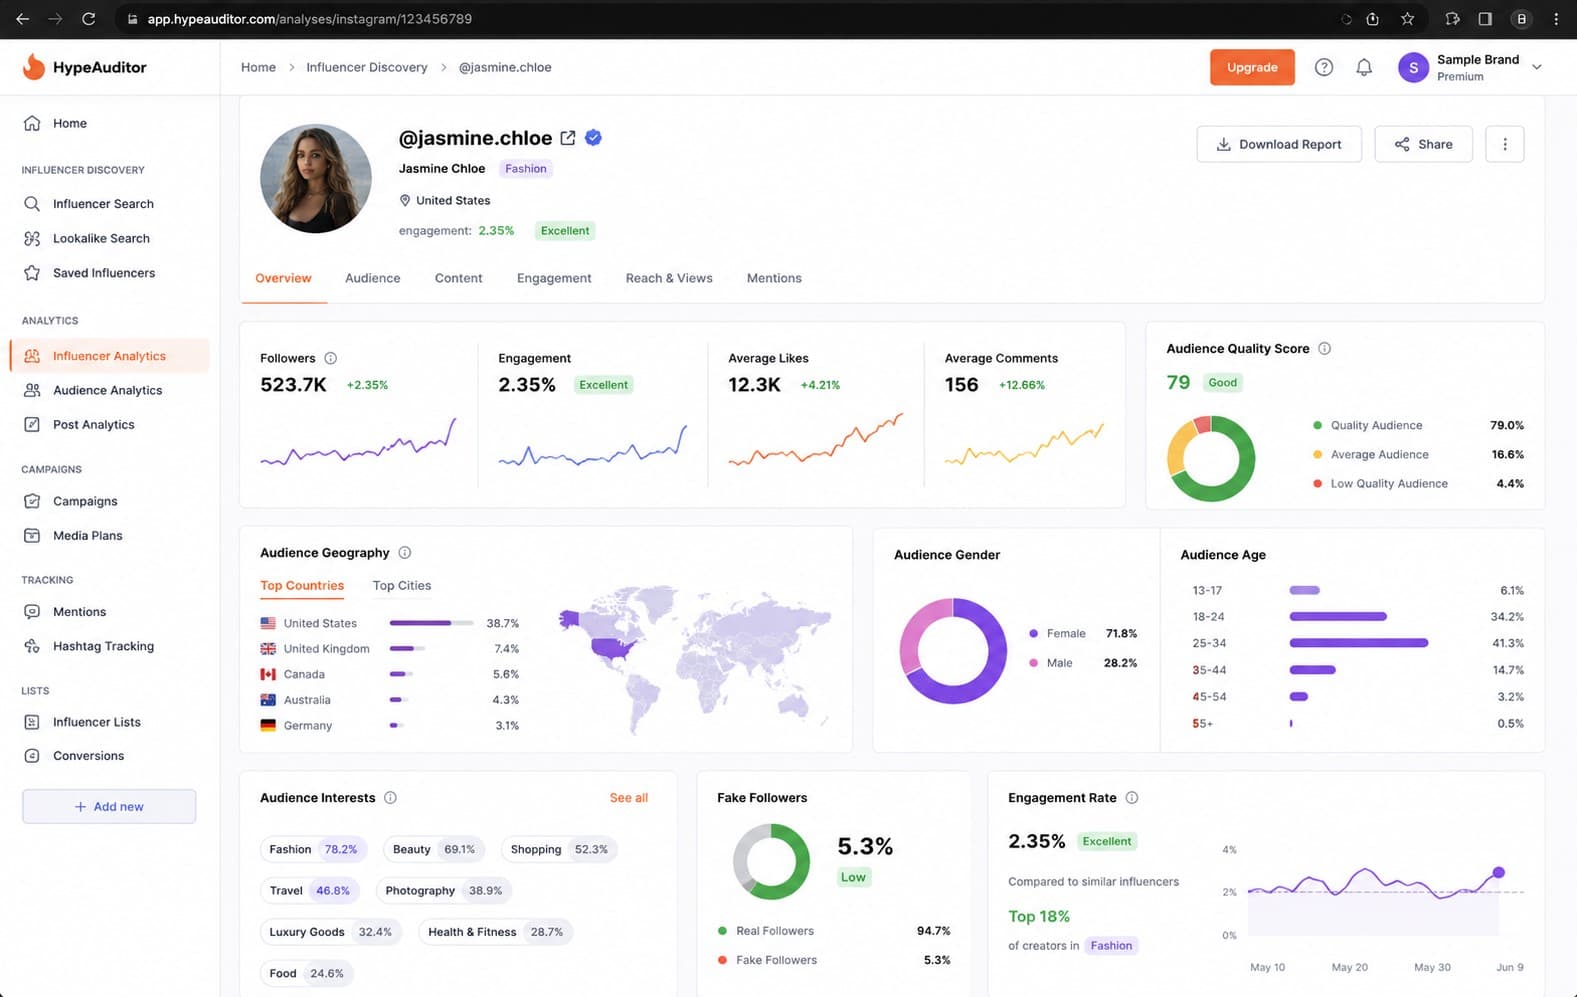Click the Beauty 69.1% interest chip
The image size is (1577, 997).
click(x=434, y=849)
